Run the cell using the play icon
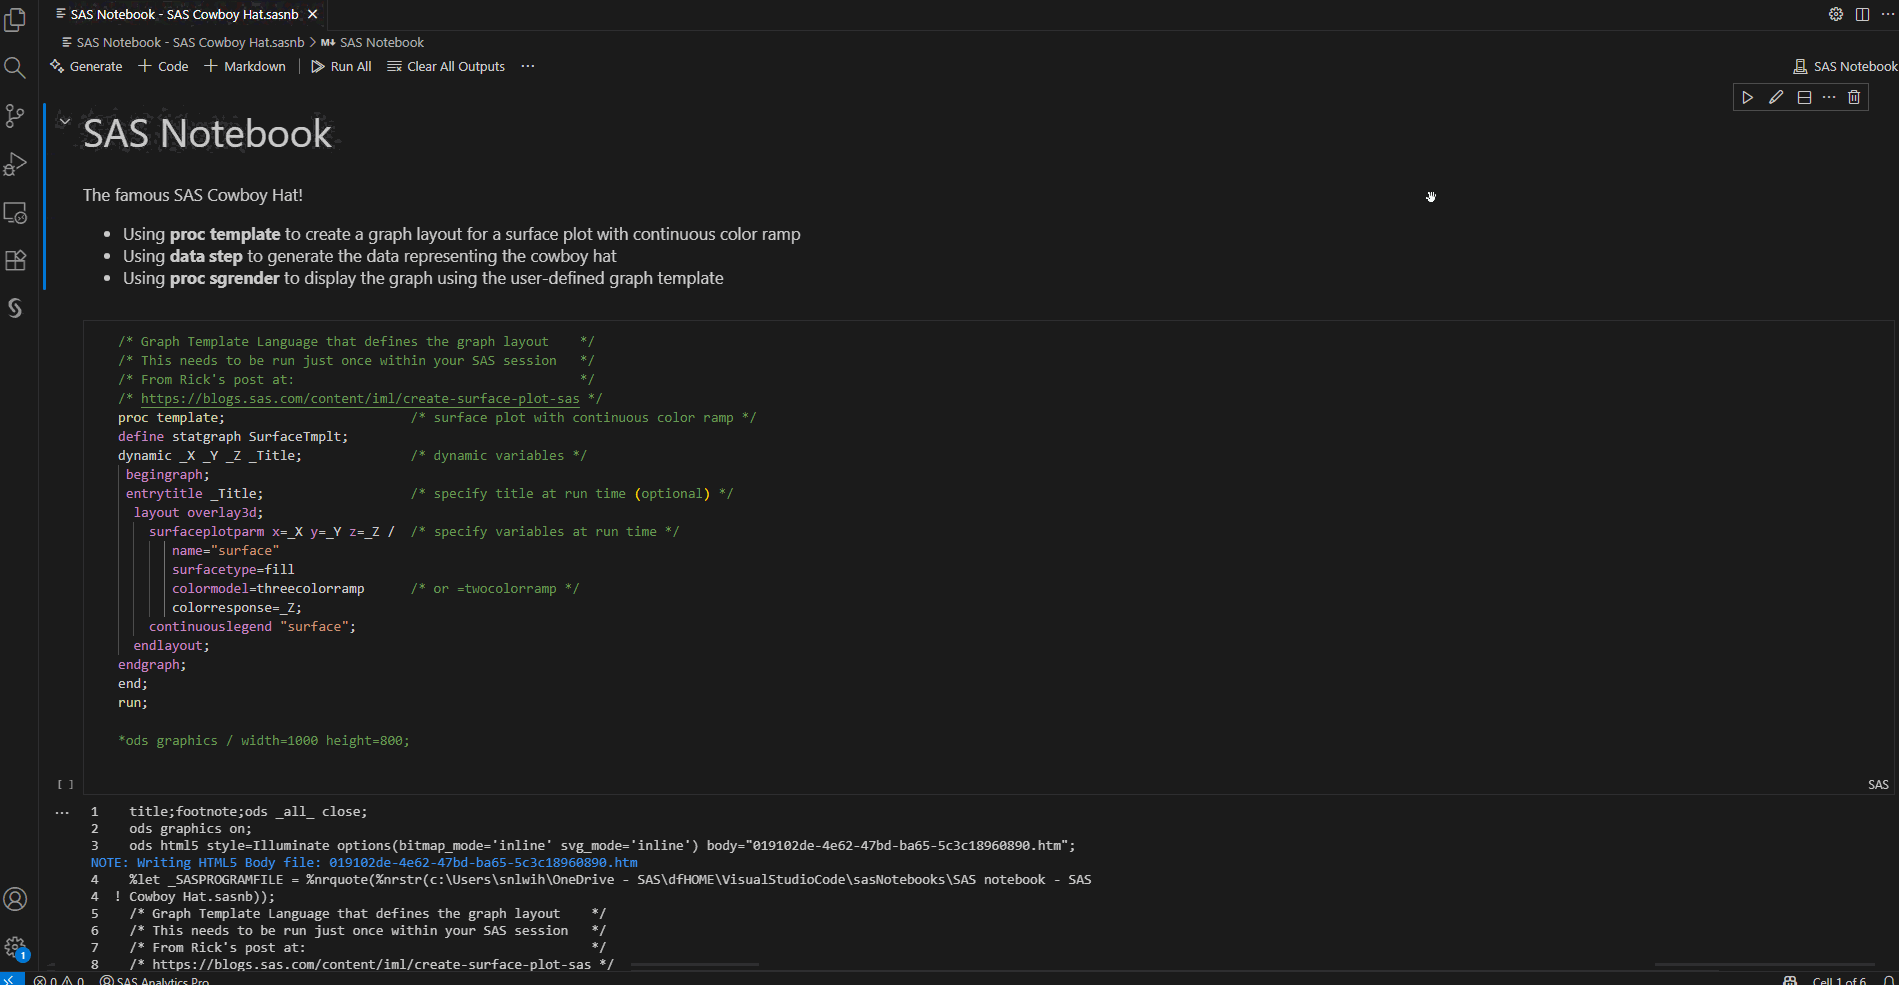 [x=1747, y=97]
